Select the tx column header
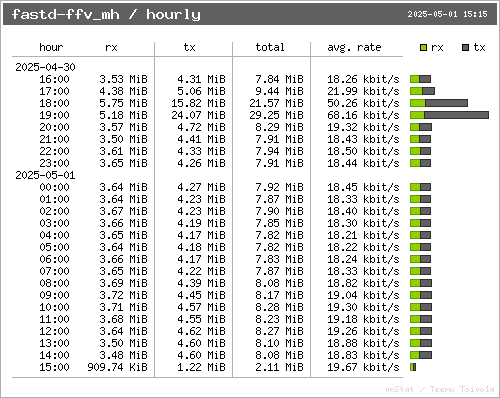 pos(189,47)
